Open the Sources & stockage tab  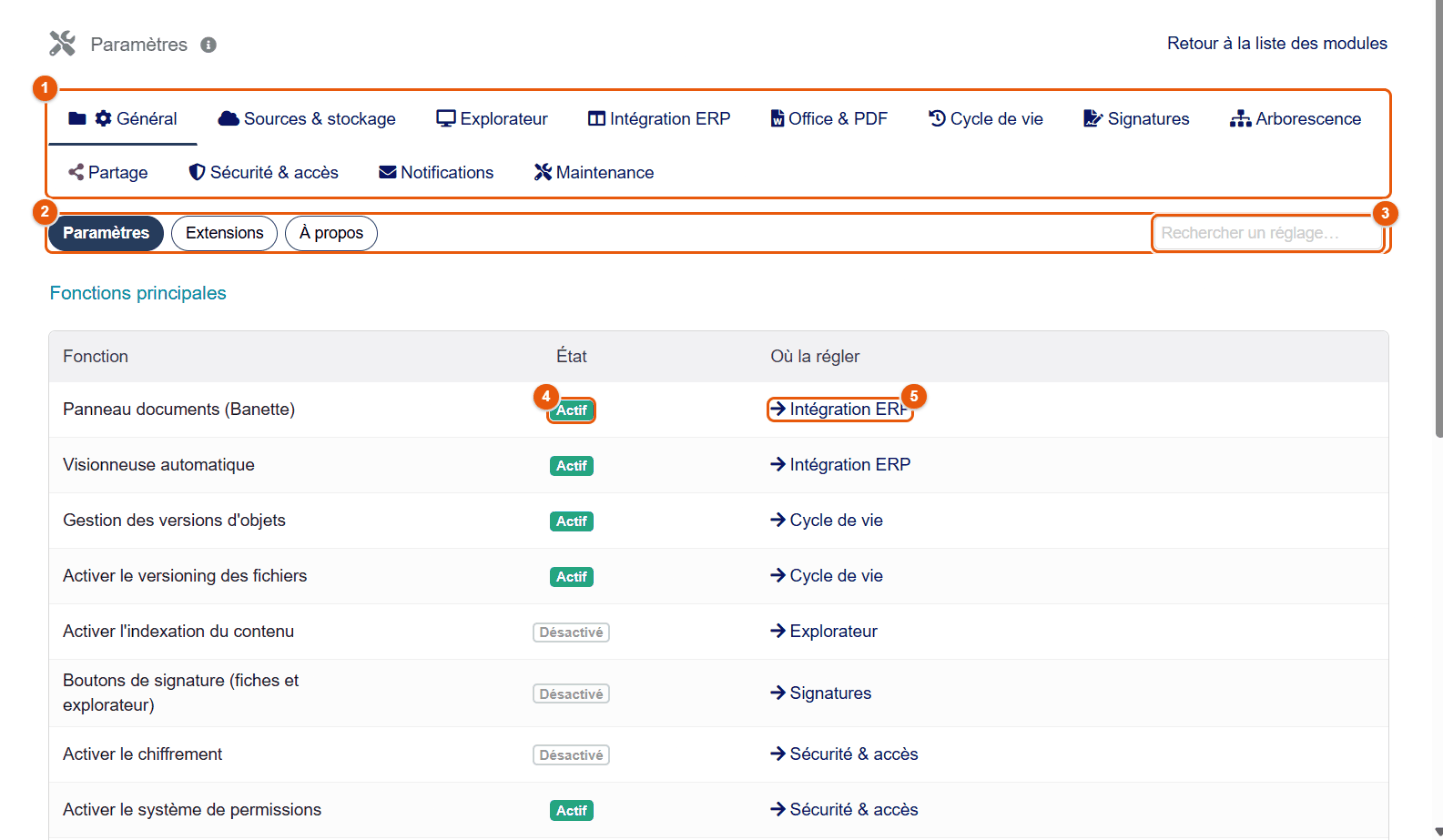[306, 119]
